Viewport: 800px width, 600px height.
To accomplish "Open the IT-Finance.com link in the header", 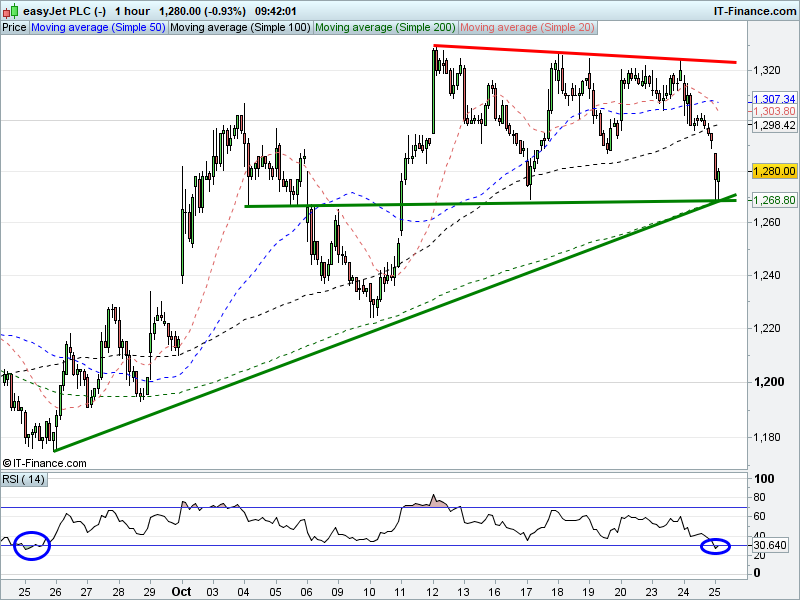I will (755, 11).
